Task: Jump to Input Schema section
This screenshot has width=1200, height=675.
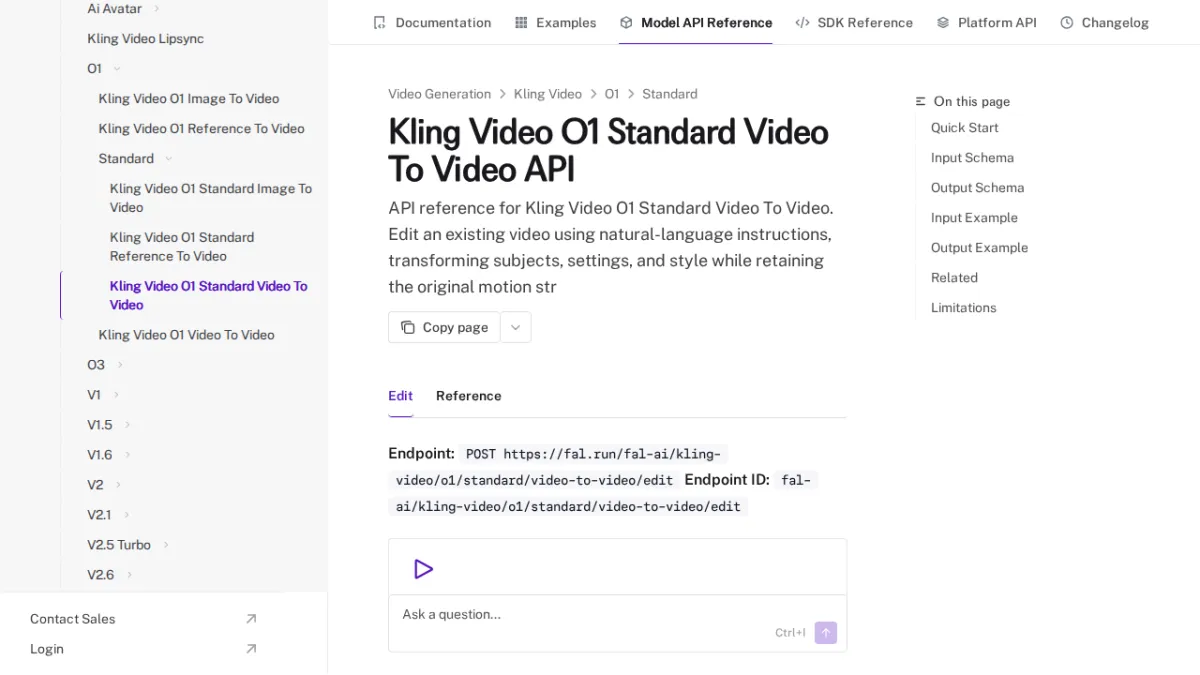Action: (x=972, y=158)
